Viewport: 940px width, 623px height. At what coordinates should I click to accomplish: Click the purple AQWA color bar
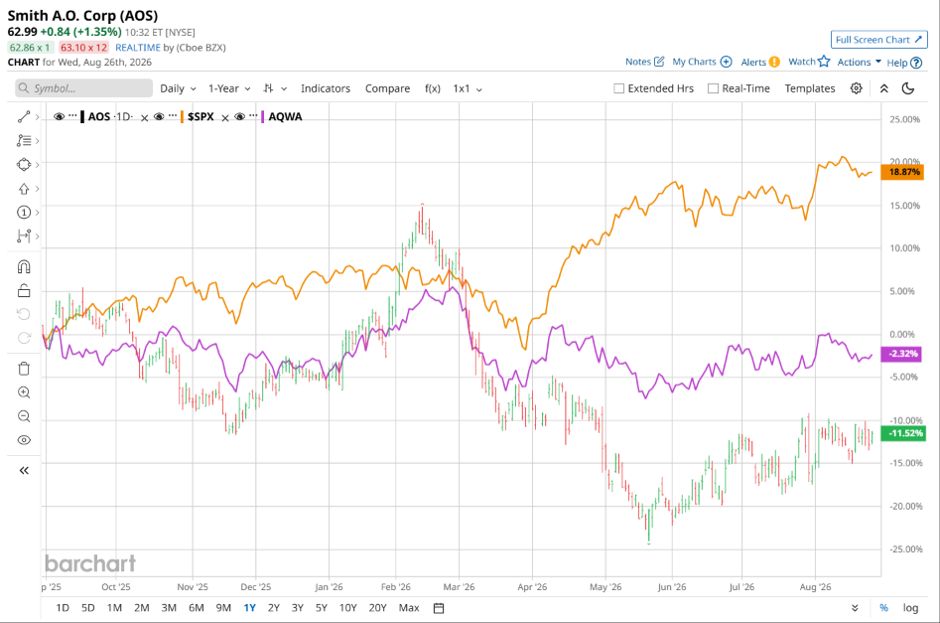click(x=263, y=116)
